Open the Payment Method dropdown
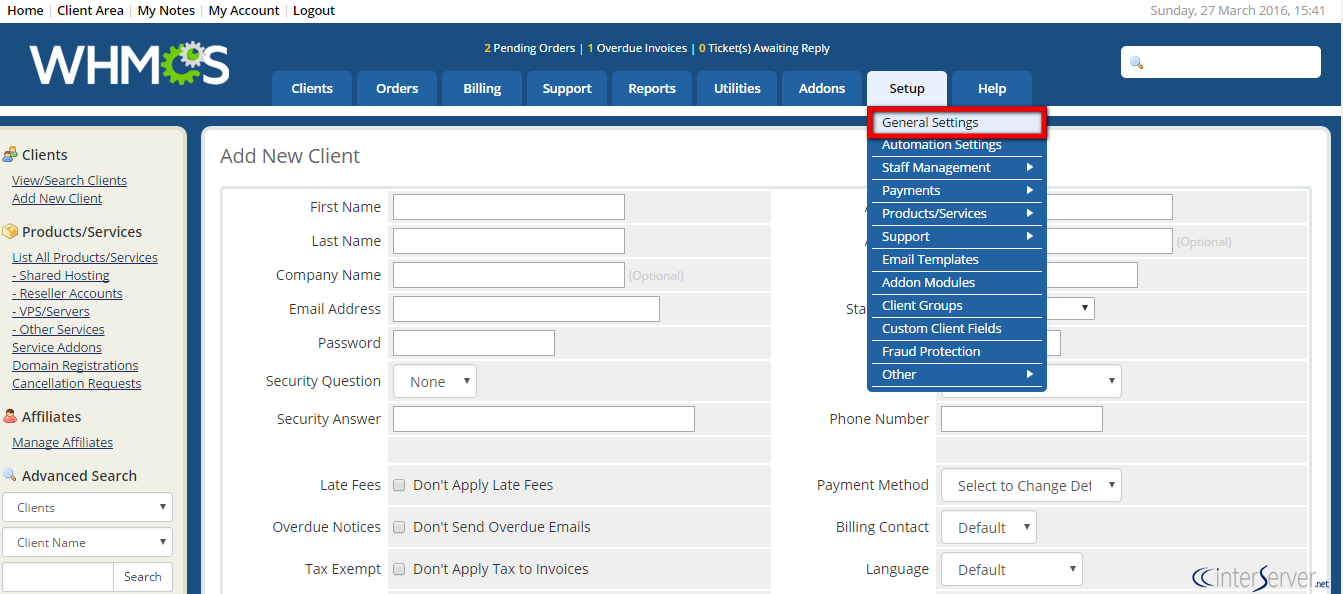 pyautogui.click(x=1031, y=486)
